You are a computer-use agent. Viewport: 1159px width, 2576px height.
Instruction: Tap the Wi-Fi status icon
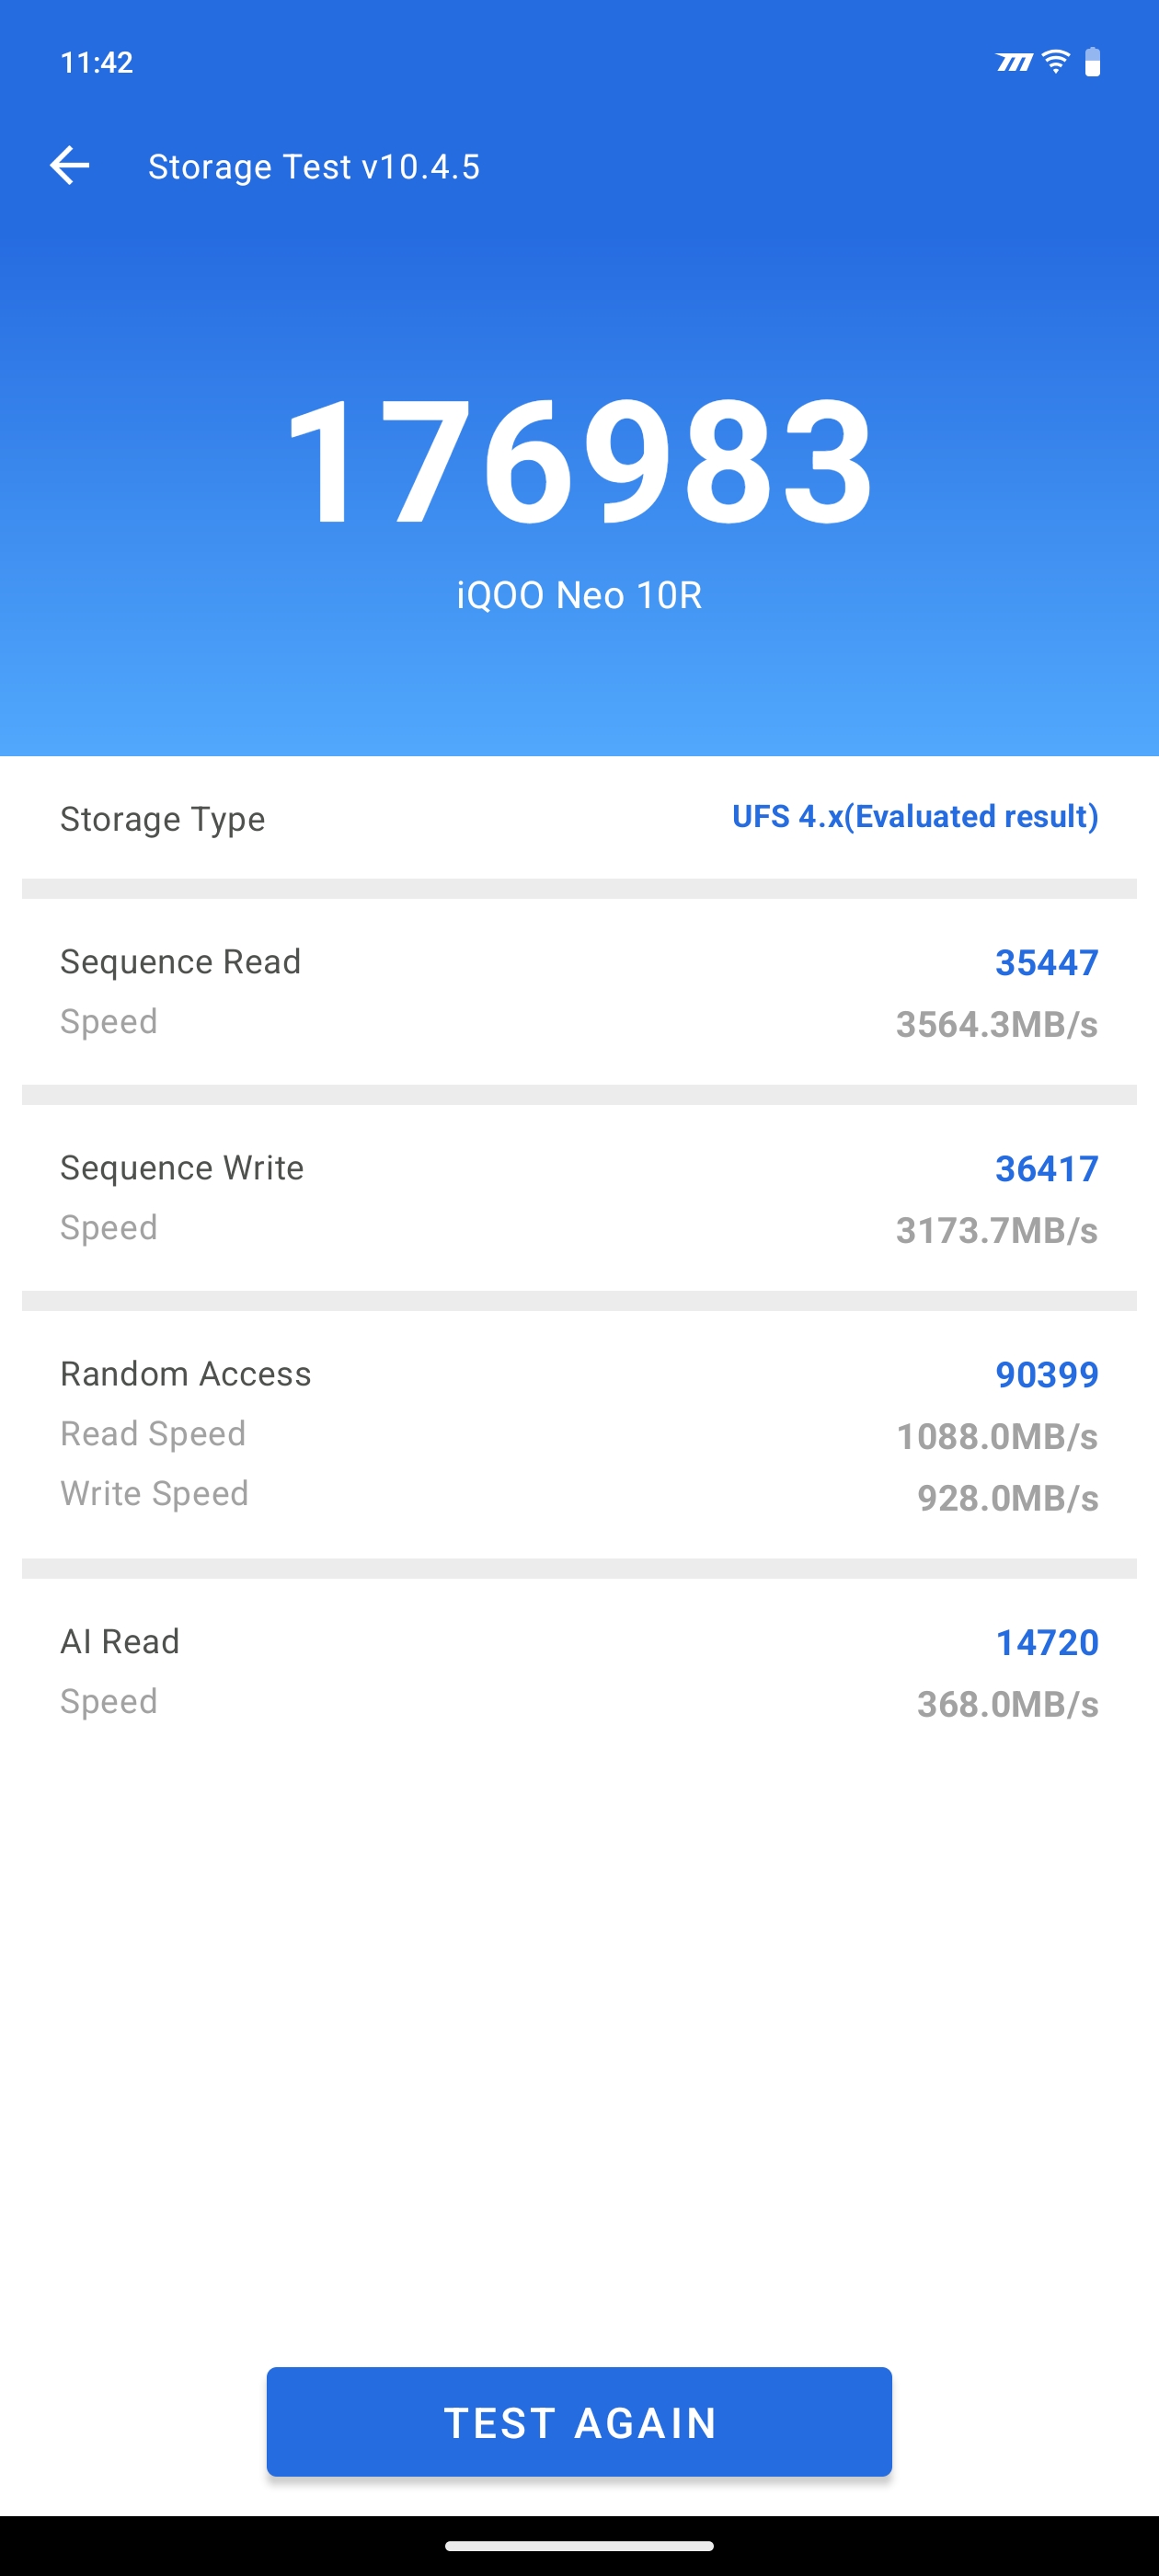pos(1055,62)
